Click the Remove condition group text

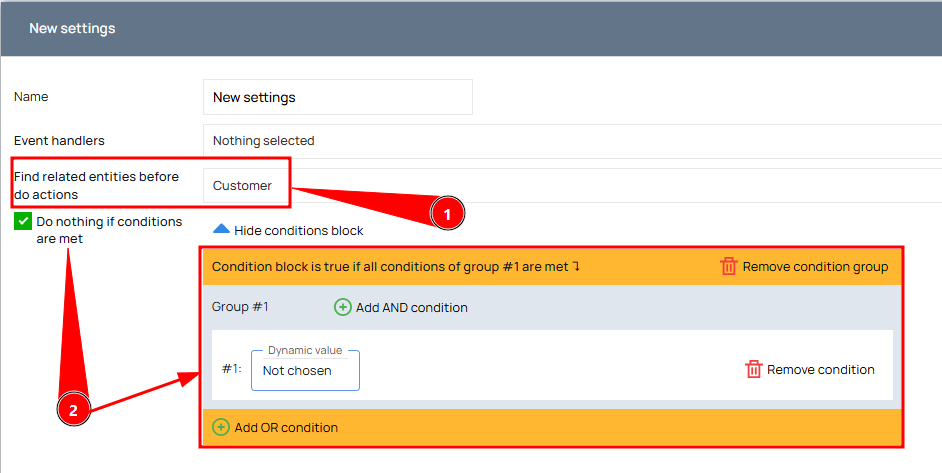pyautogui.click(x=815, y=267)
